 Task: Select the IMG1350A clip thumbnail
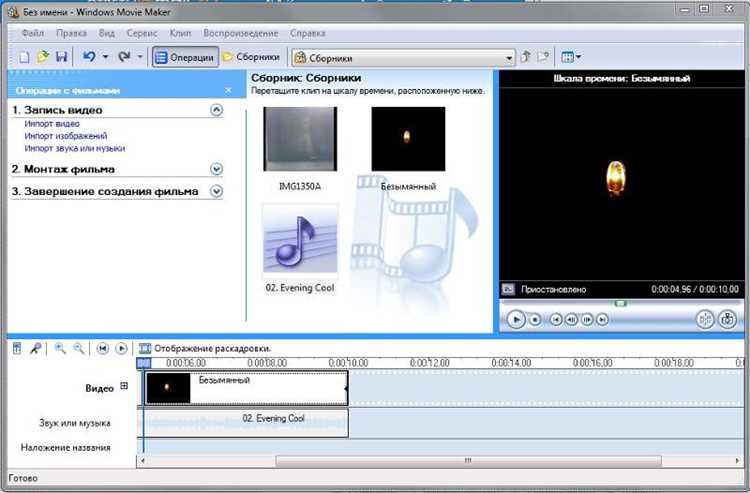[300, 139]
